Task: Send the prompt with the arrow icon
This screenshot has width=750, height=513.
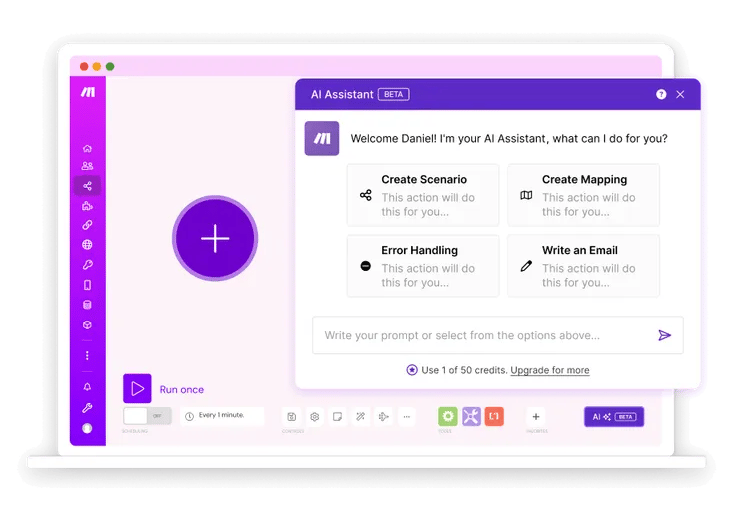Action: (x=664, y=335)
